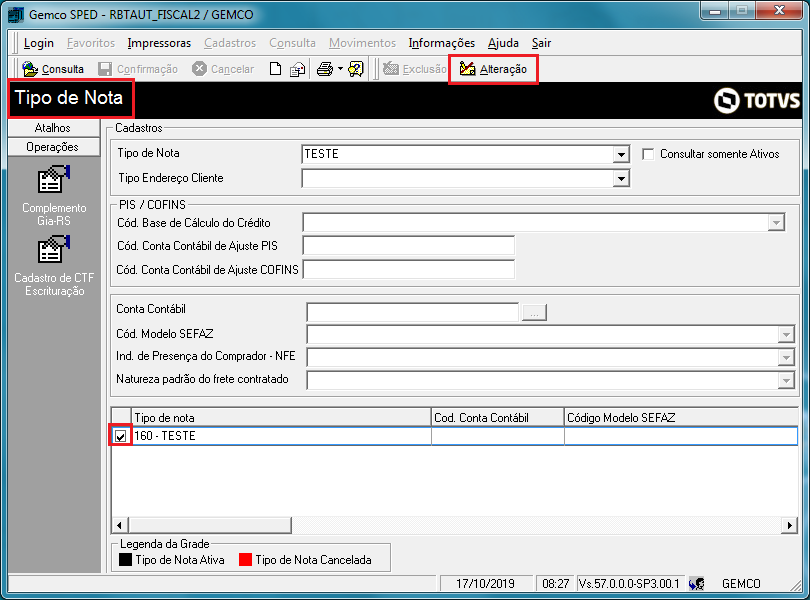Click the date 17/10/2019 in status bar
Viewport: 811px width, 601px height.
(x=486, y=584)
